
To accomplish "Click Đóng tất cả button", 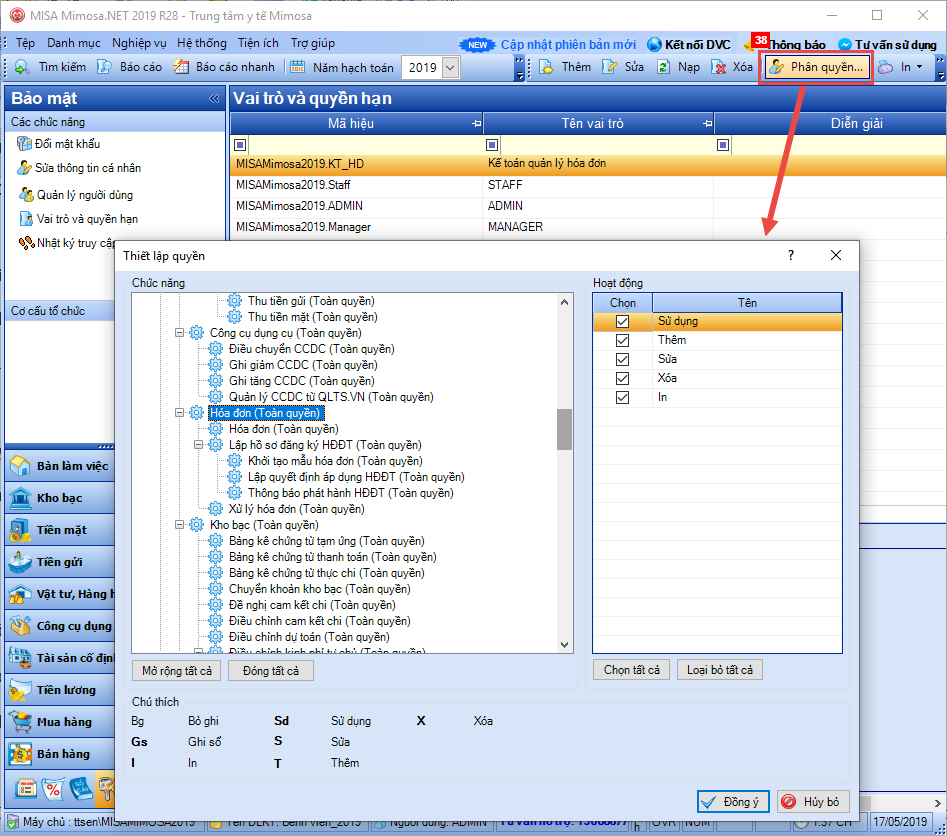I will click(x=271, y=670).
